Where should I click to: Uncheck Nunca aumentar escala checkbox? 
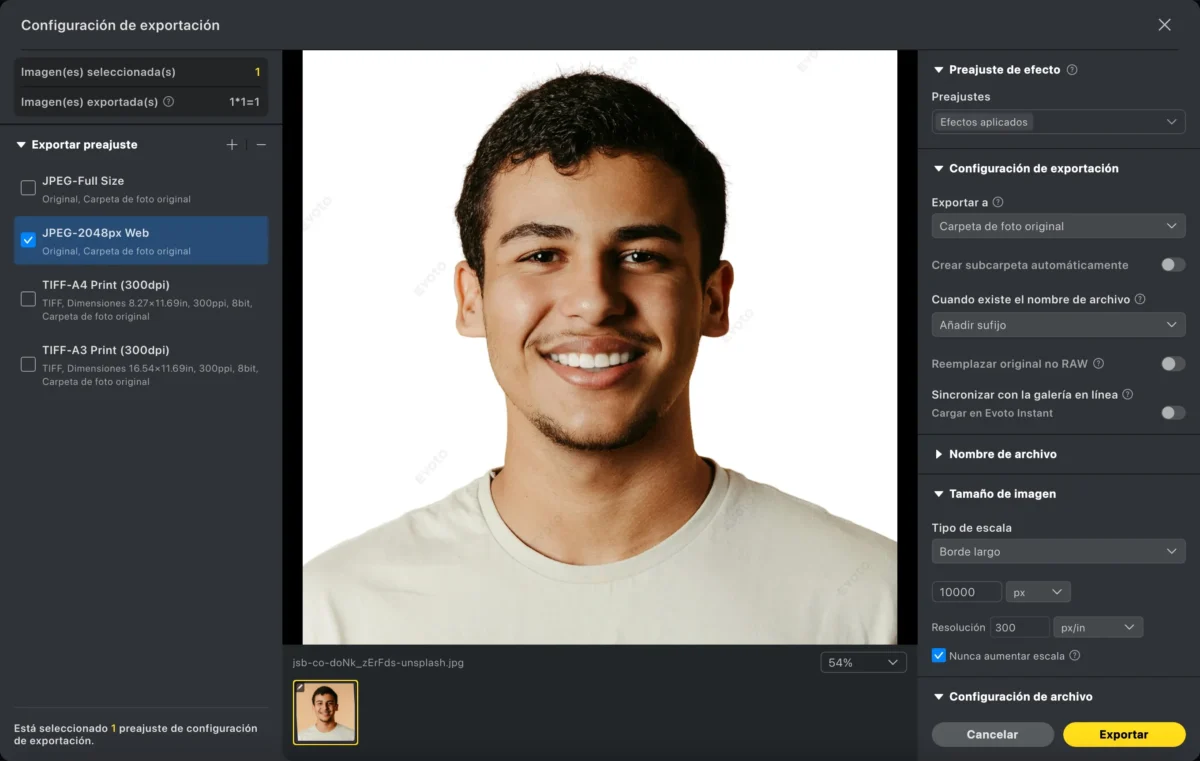(938, 656)
